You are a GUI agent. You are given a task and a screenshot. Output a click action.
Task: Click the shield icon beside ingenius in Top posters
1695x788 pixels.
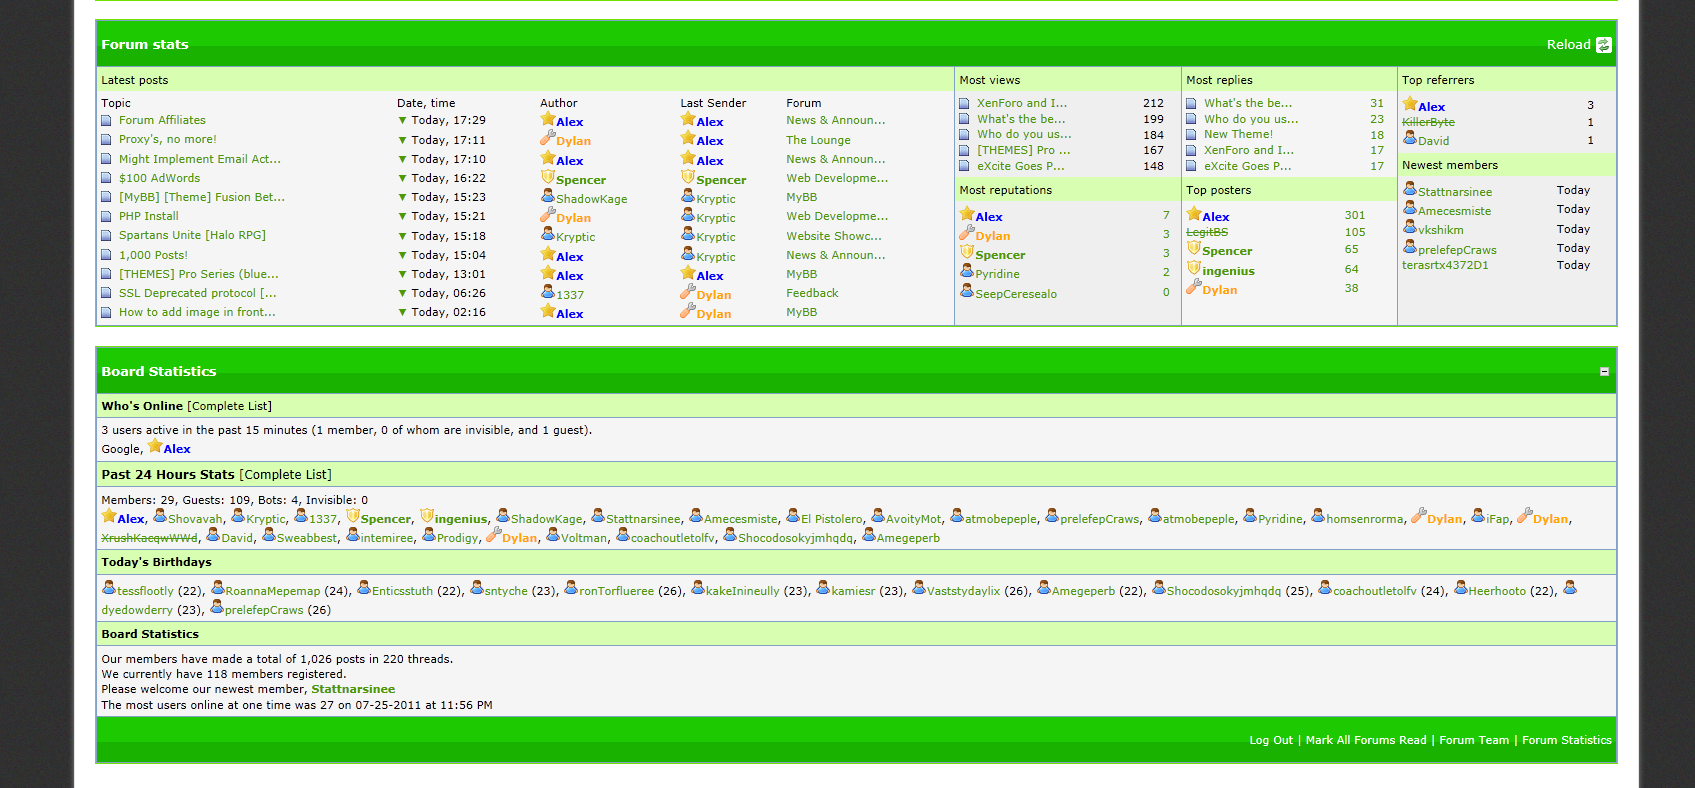tap(1193, 268)
